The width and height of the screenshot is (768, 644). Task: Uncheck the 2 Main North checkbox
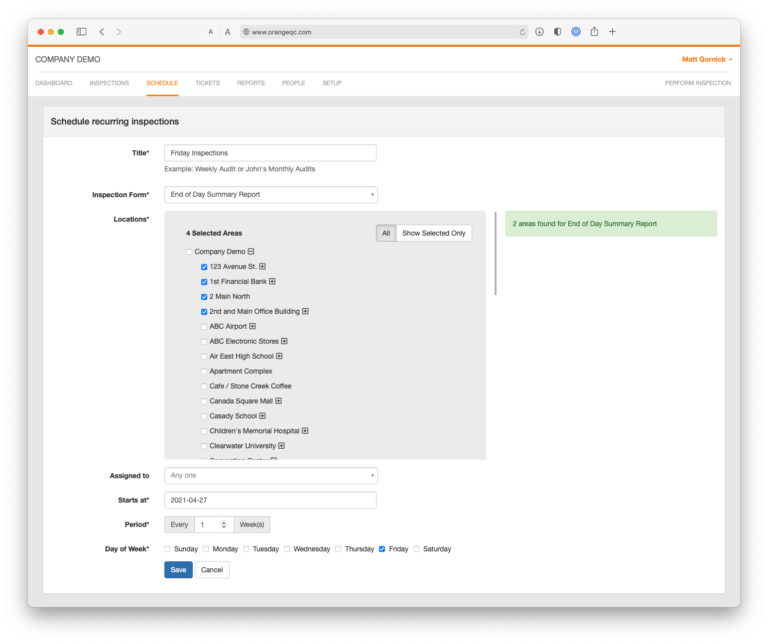click(x=204, y=297)
